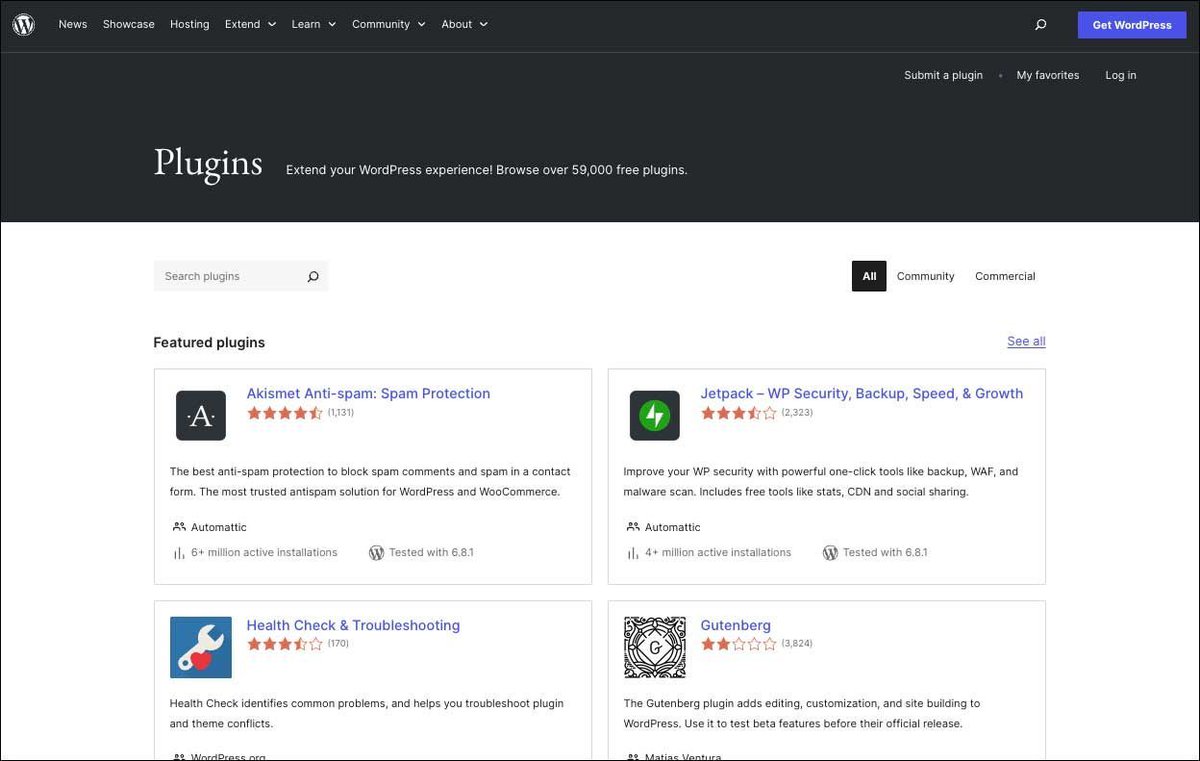Open My favorites link
The image size is (1200, 761).
1048,76
